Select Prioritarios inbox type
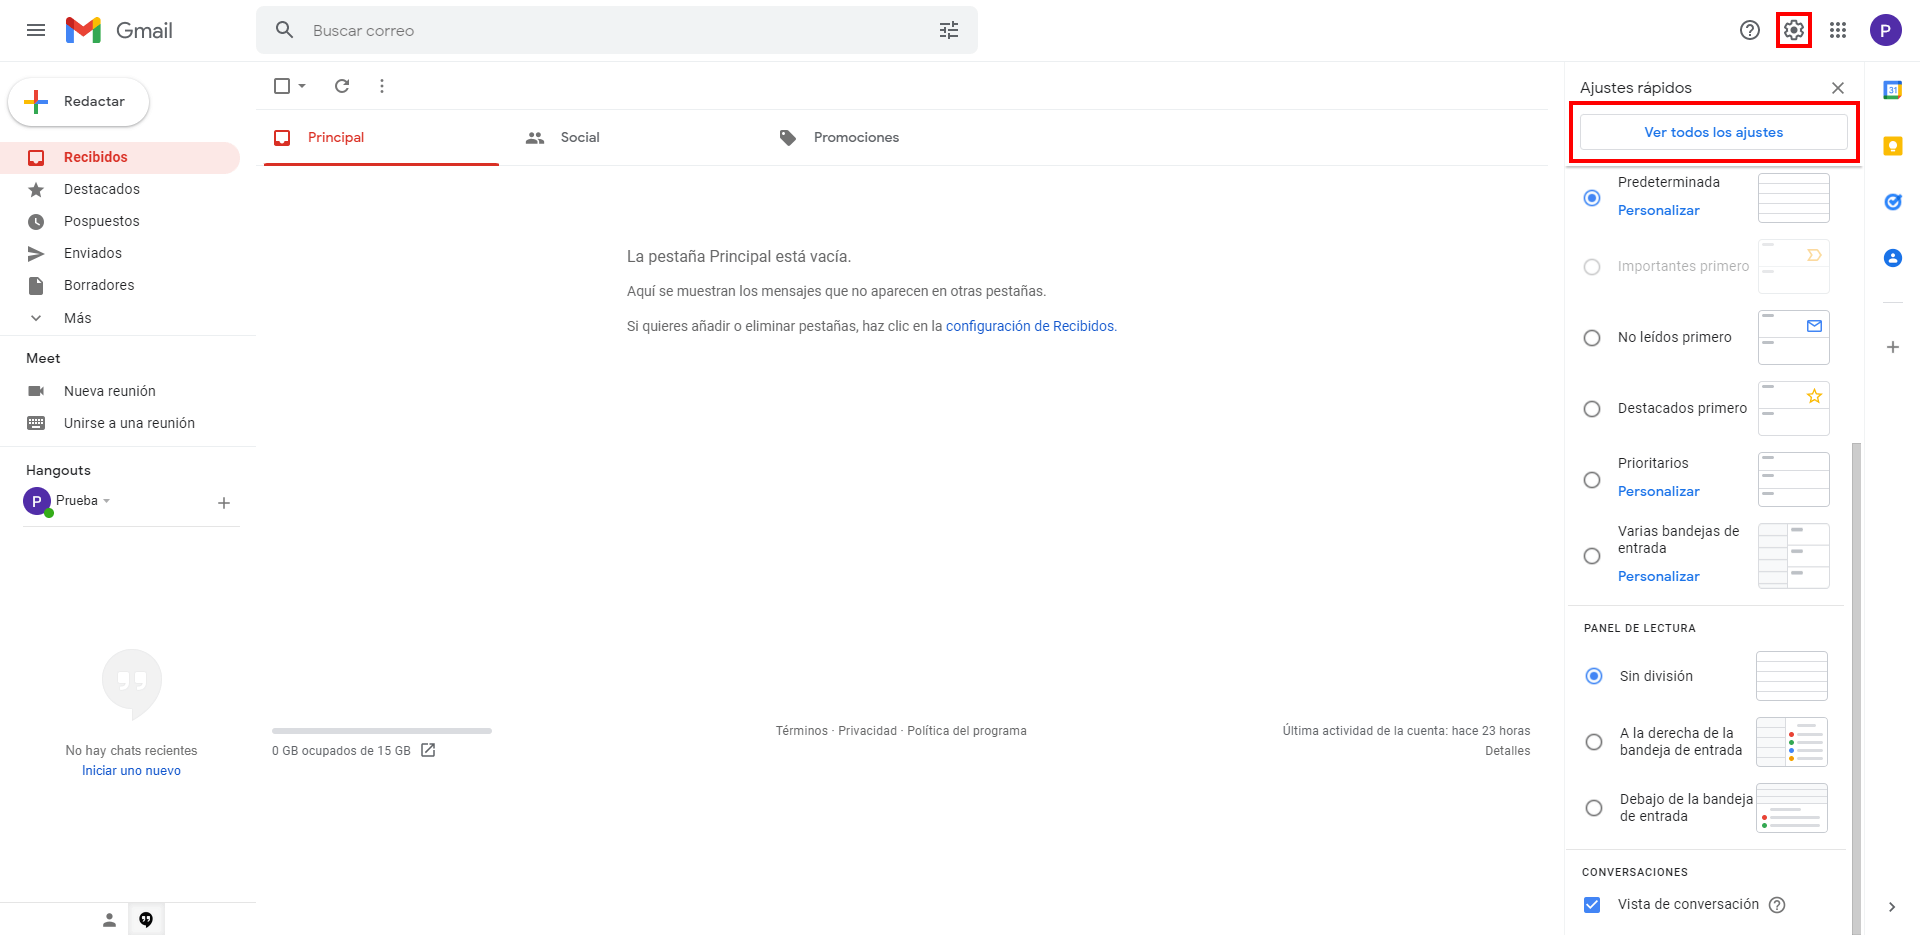The height and width of the screenshot is (935, 1920). pyautogui.click(x=1592, y=480)
